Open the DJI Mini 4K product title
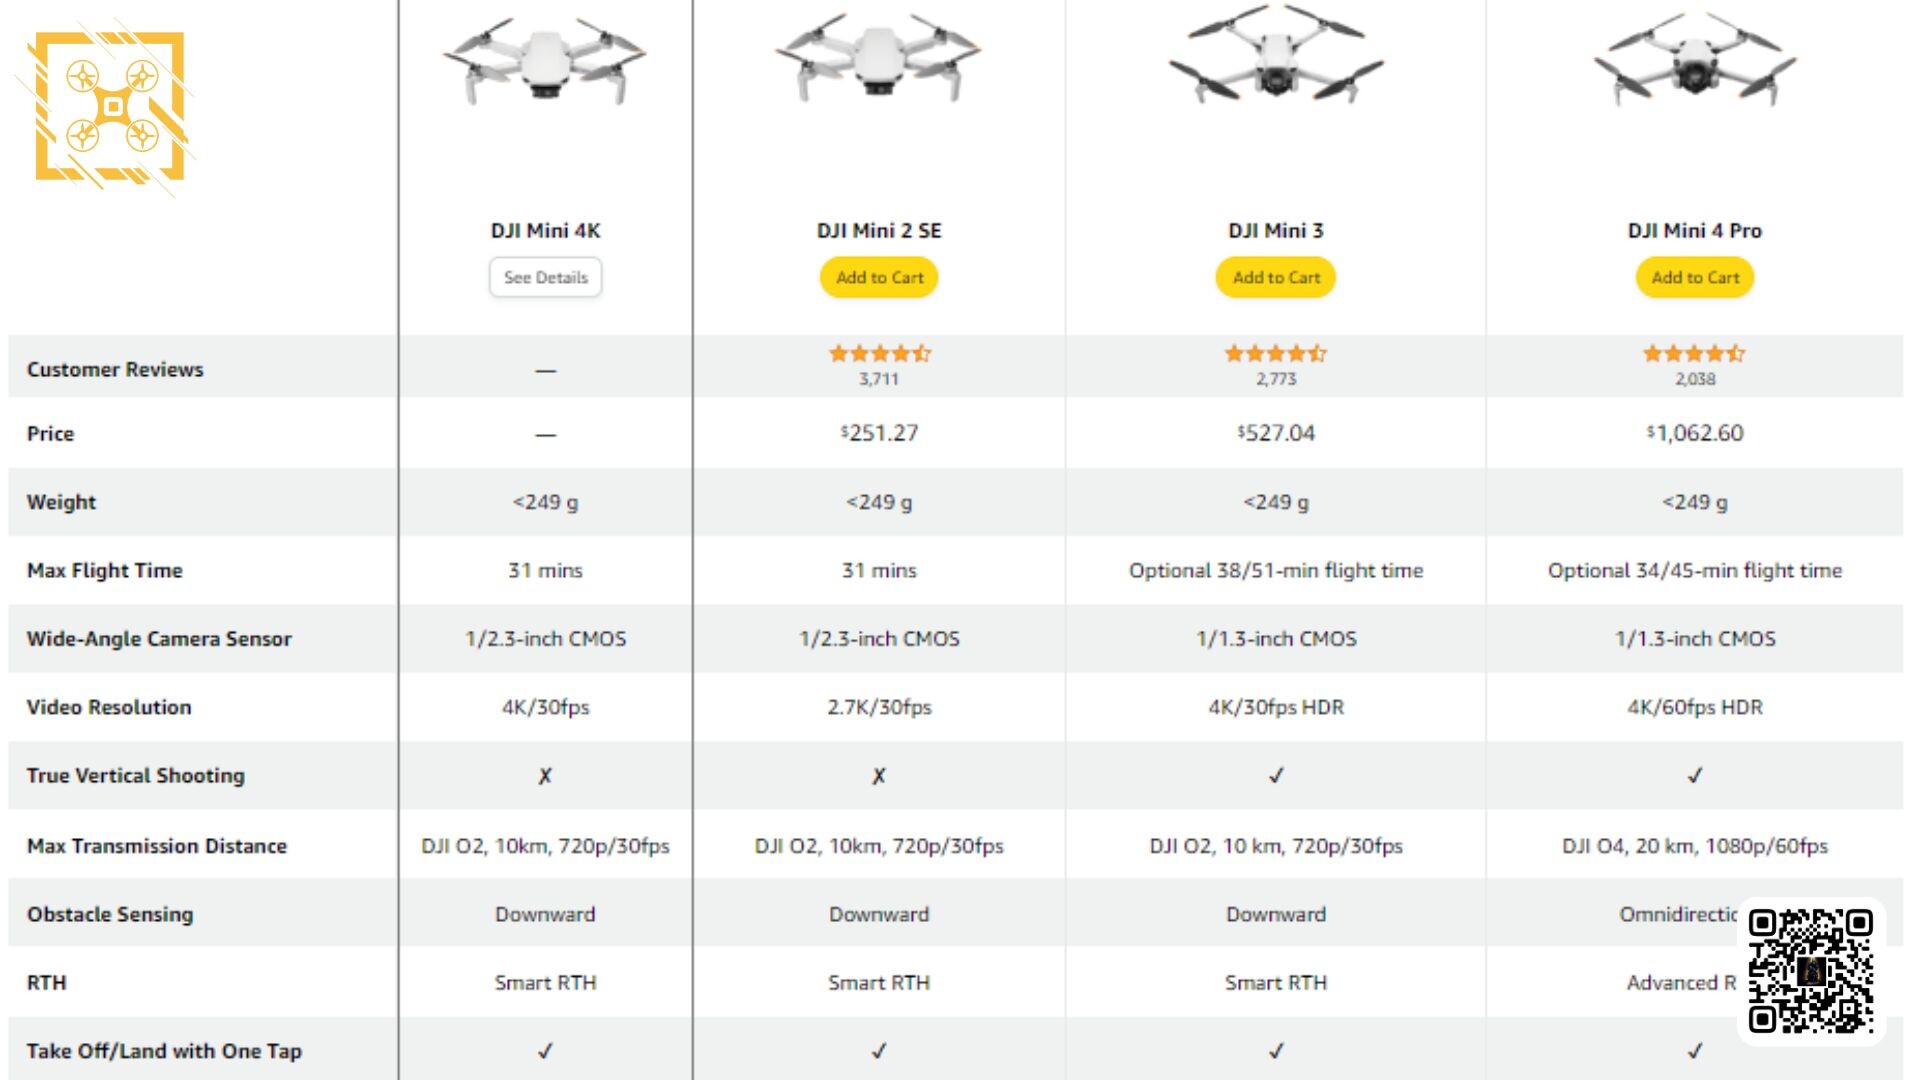1920x1080 pixels. click(x=545, y=230)
